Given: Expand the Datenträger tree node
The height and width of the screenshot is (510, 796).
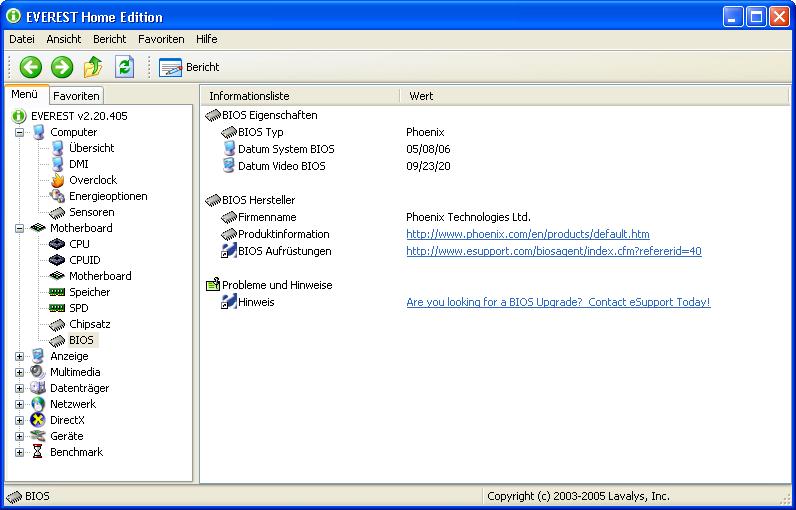Looking at the screenshot, I should [x=19, y=389].
